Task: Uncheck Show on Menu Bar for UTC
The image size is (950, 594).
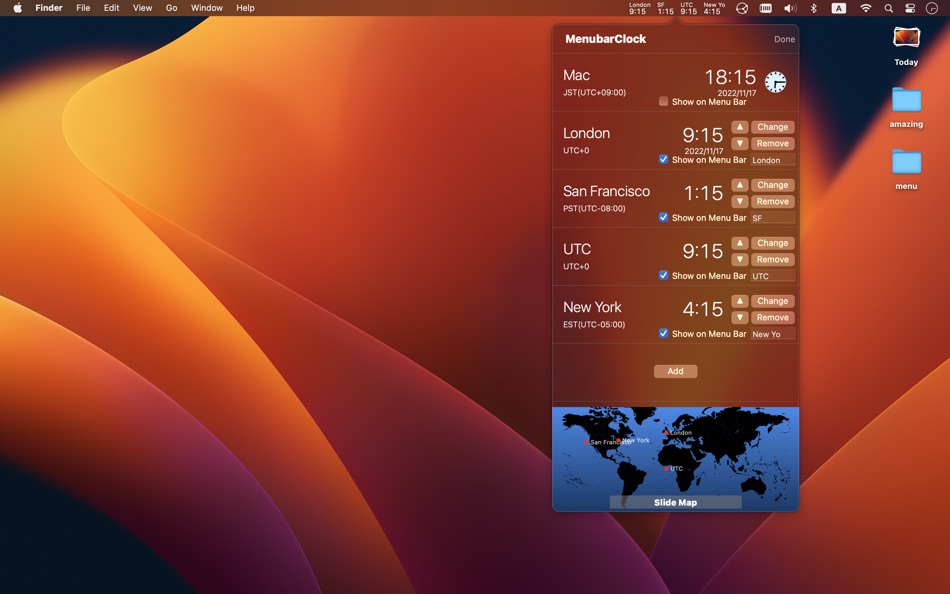Action: pyautogui.click(x=663, y=275)
